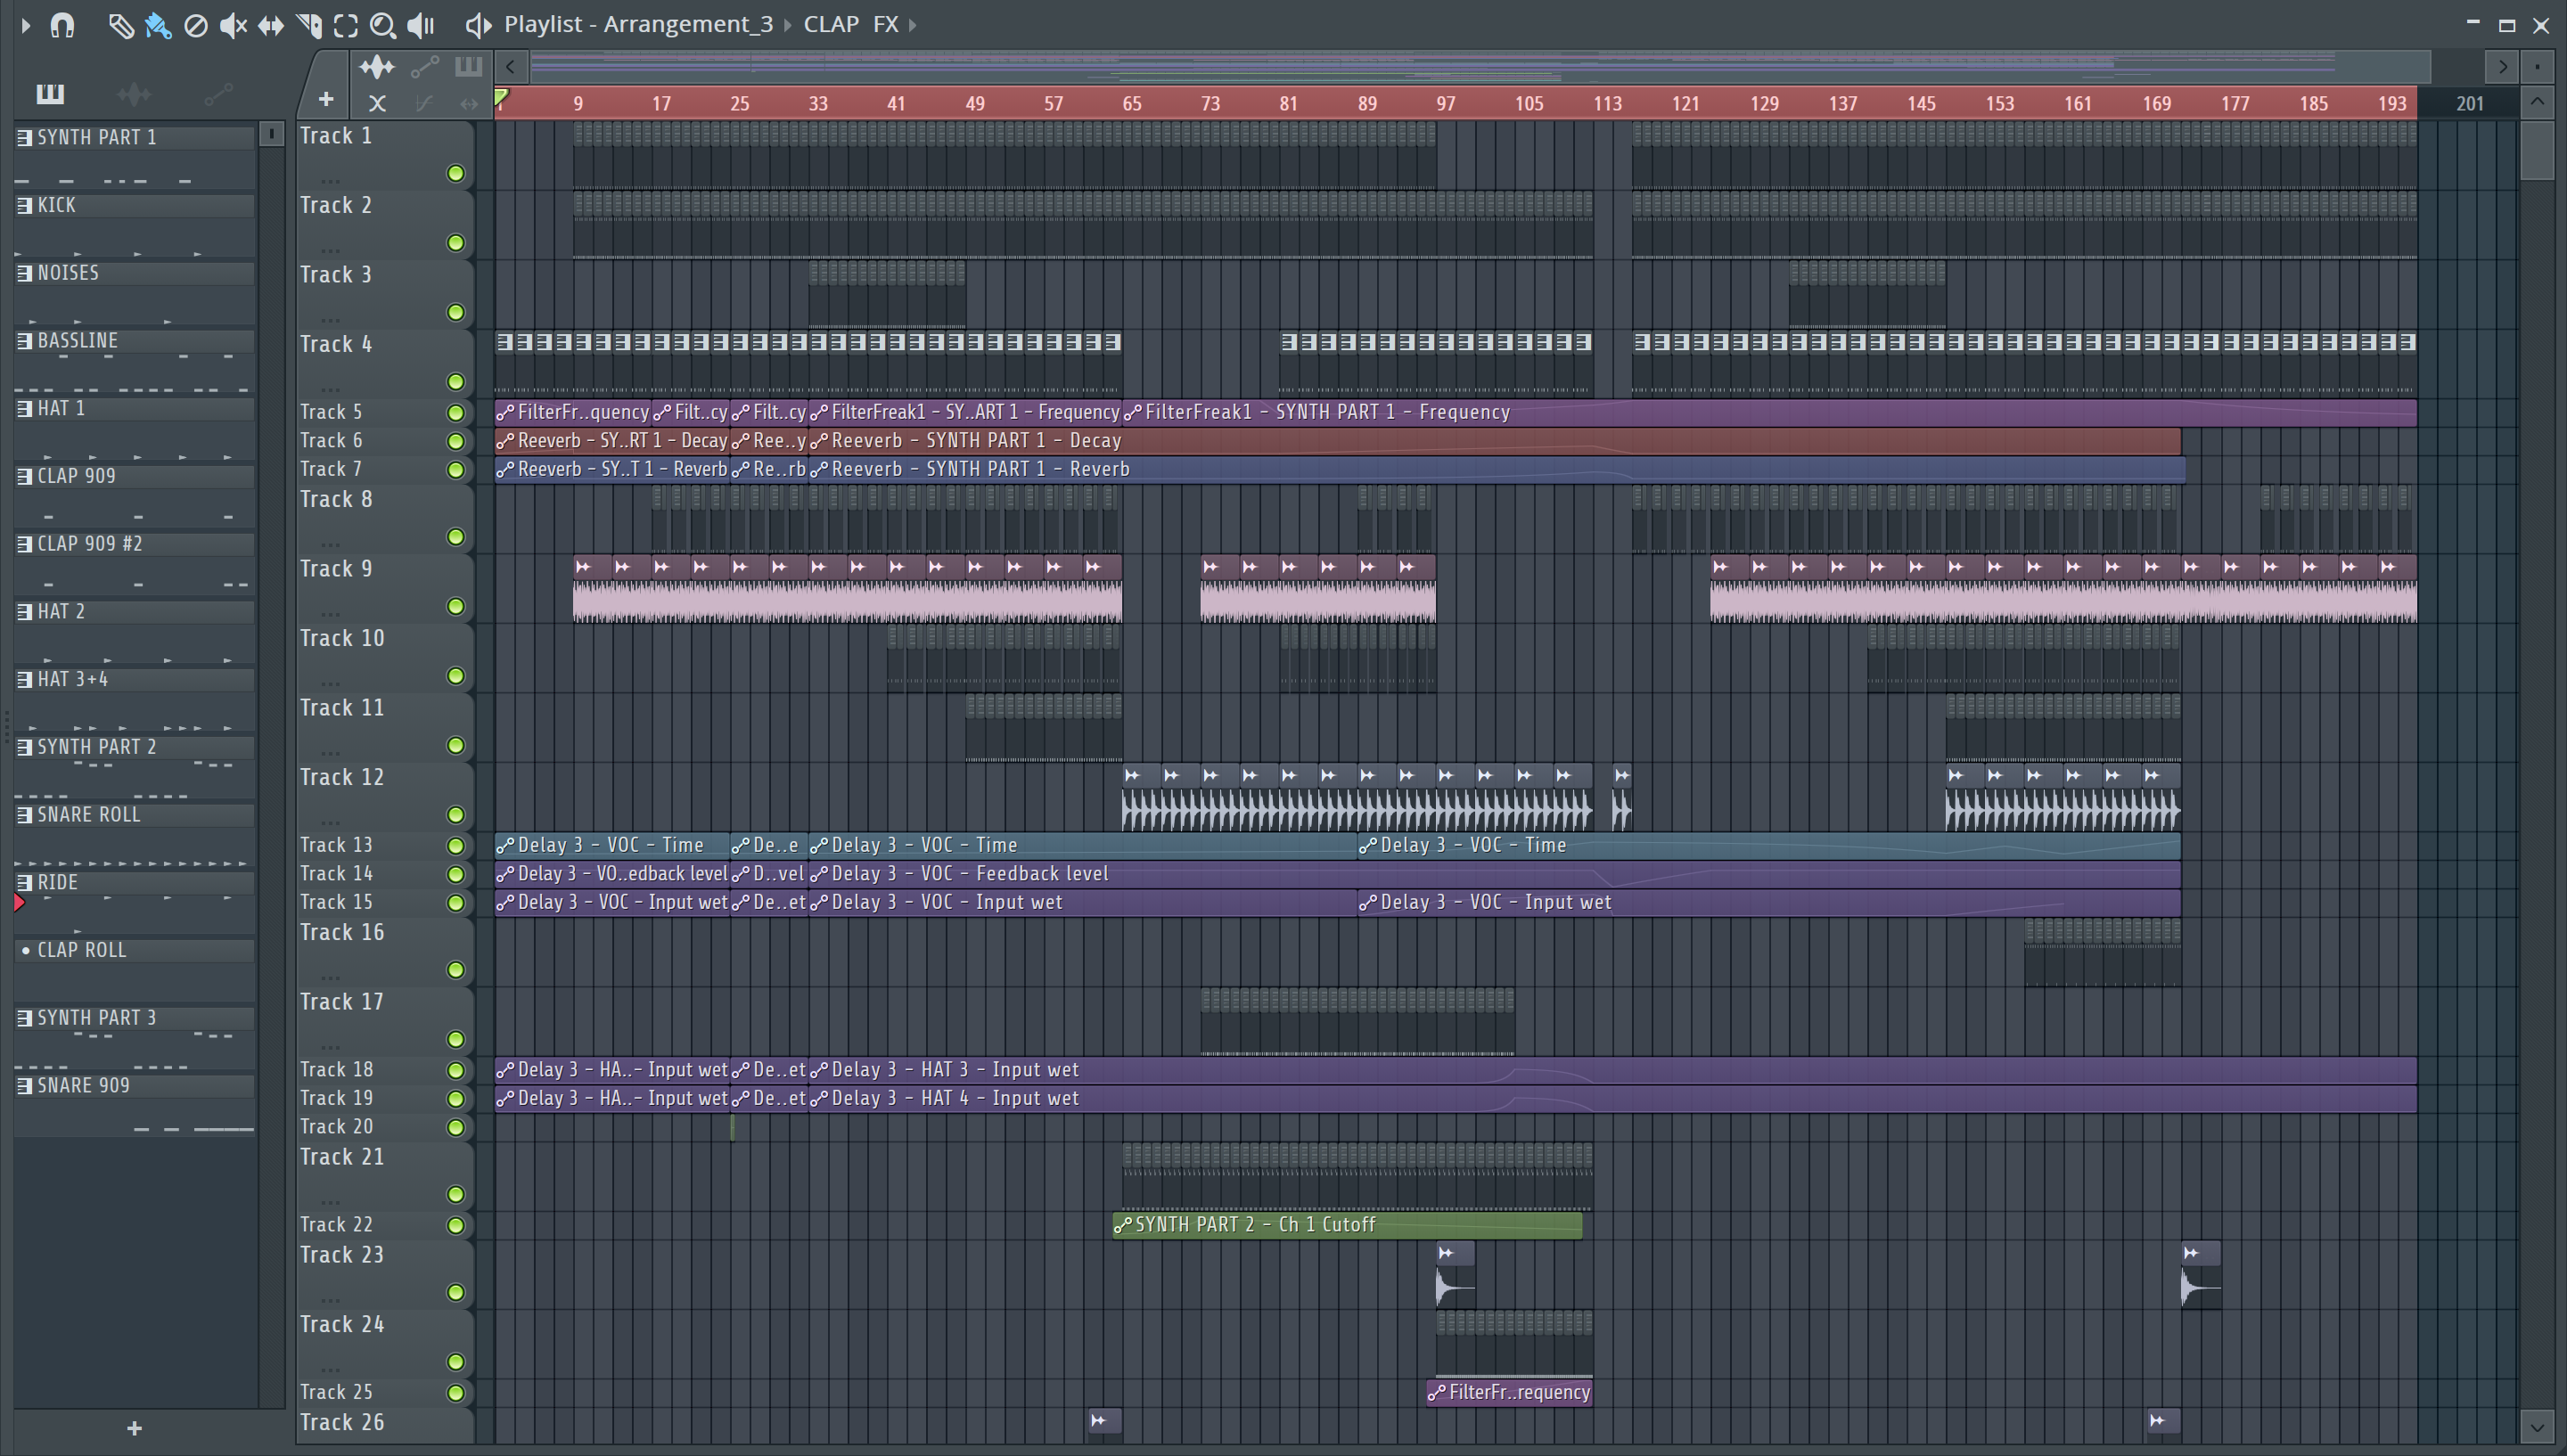The height and width of the screenshot is (1456, 2567).
Task: Toggle the Track 25 mute switch
Action: pos(456,1393)
